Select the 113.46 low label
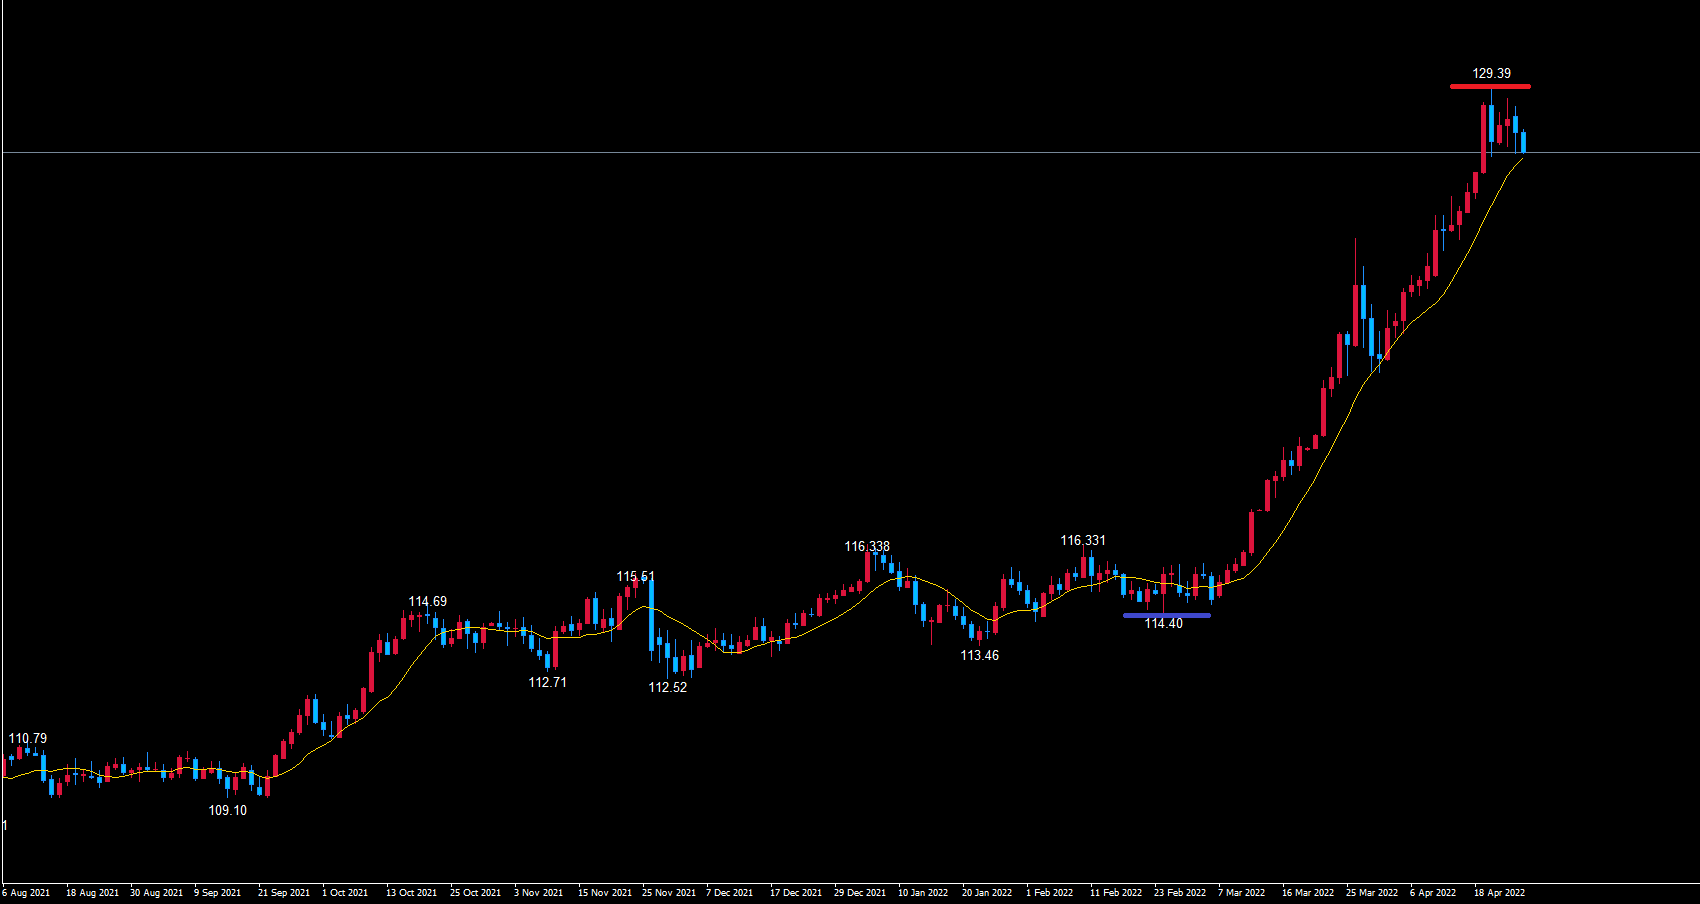 coord(979,655)
